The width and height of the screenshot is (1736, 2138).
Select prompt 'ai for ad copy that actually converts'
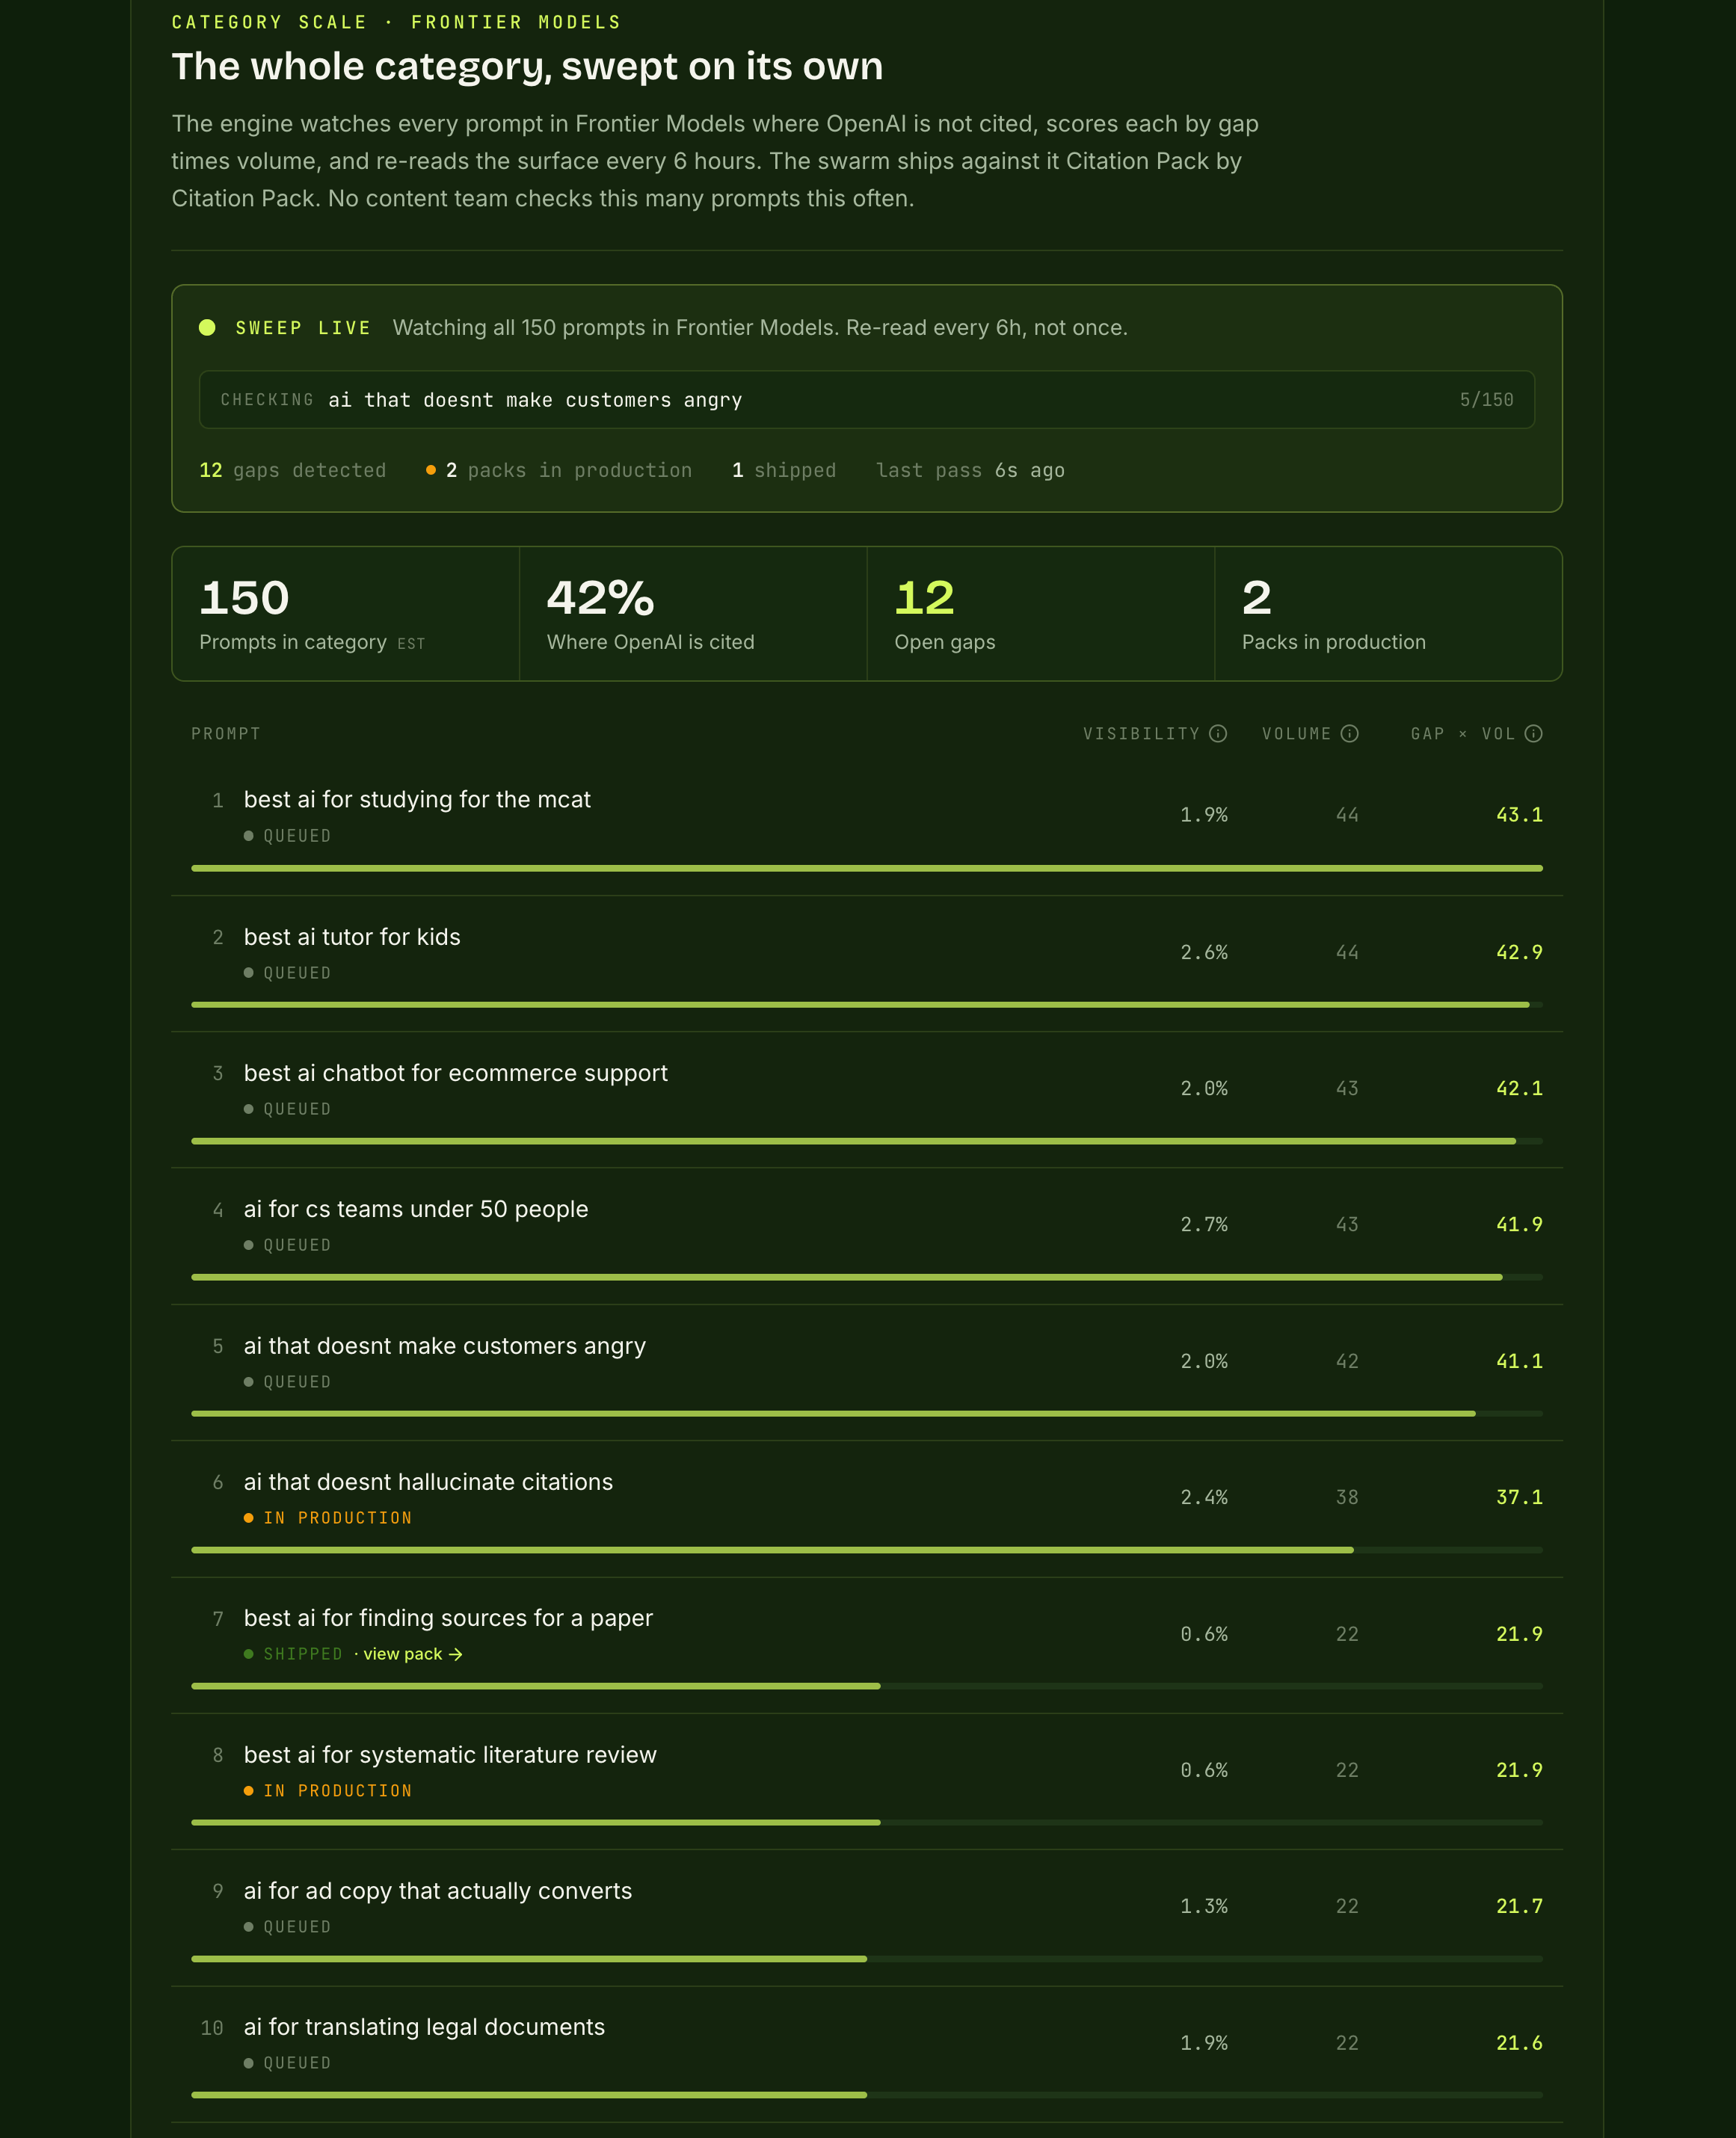pos(438,1891)
